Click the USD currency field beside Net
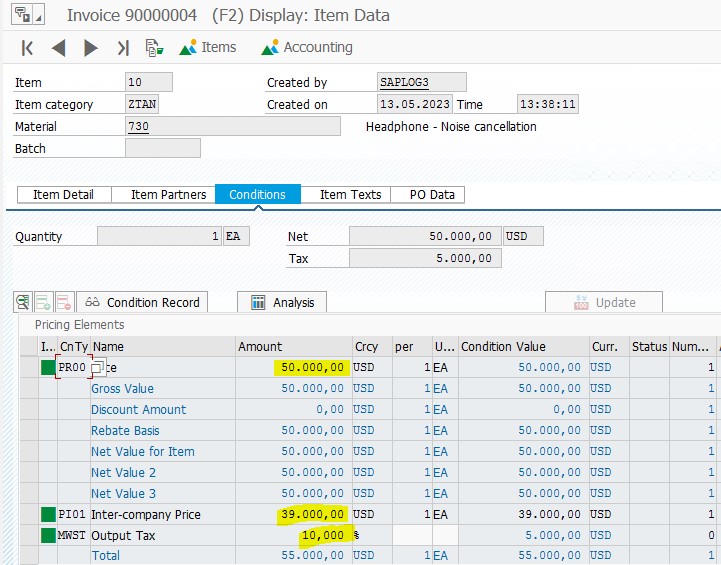This screenshot has height=565, width=721. point(524,236)
